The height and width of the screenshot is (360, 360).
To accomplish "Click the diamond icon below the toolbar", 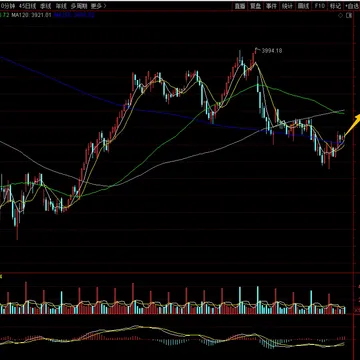I will coord(340,15).
